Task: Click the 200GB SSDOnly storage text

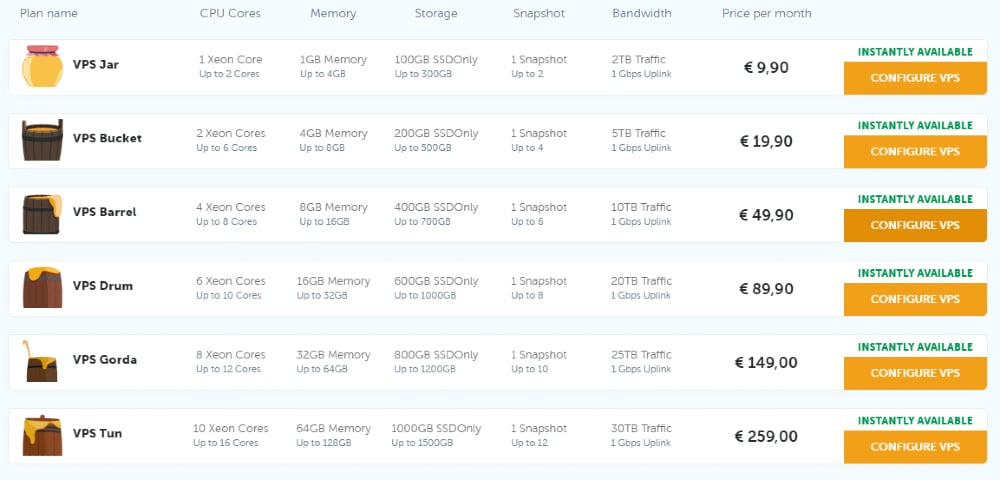Action: click(x=436, y=134)
